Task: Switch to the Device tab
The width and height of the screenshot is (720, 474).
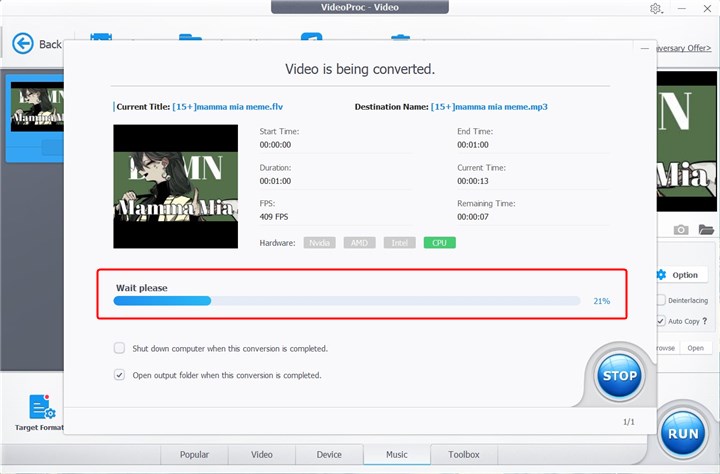Action: (x=329, y=454)
